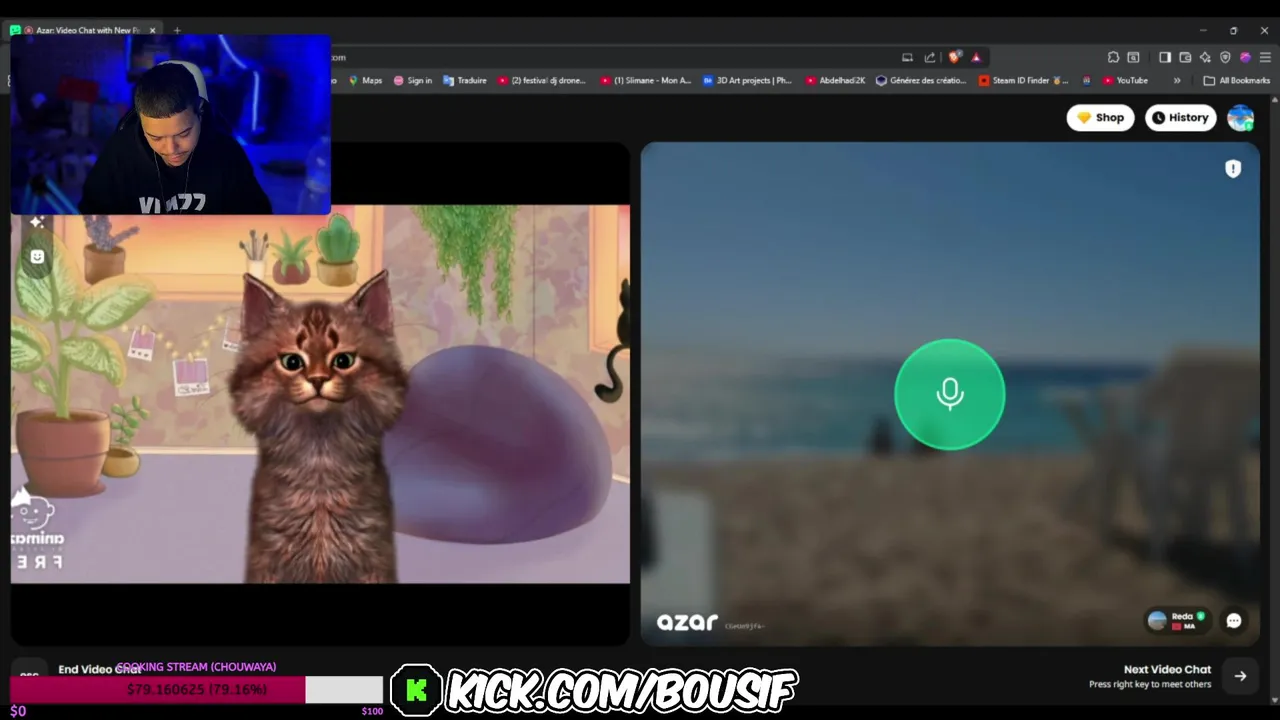The image size is (1280, 720).
Task: Open the Brave VPN shield icon
Action: click(x=1225, y=57)
